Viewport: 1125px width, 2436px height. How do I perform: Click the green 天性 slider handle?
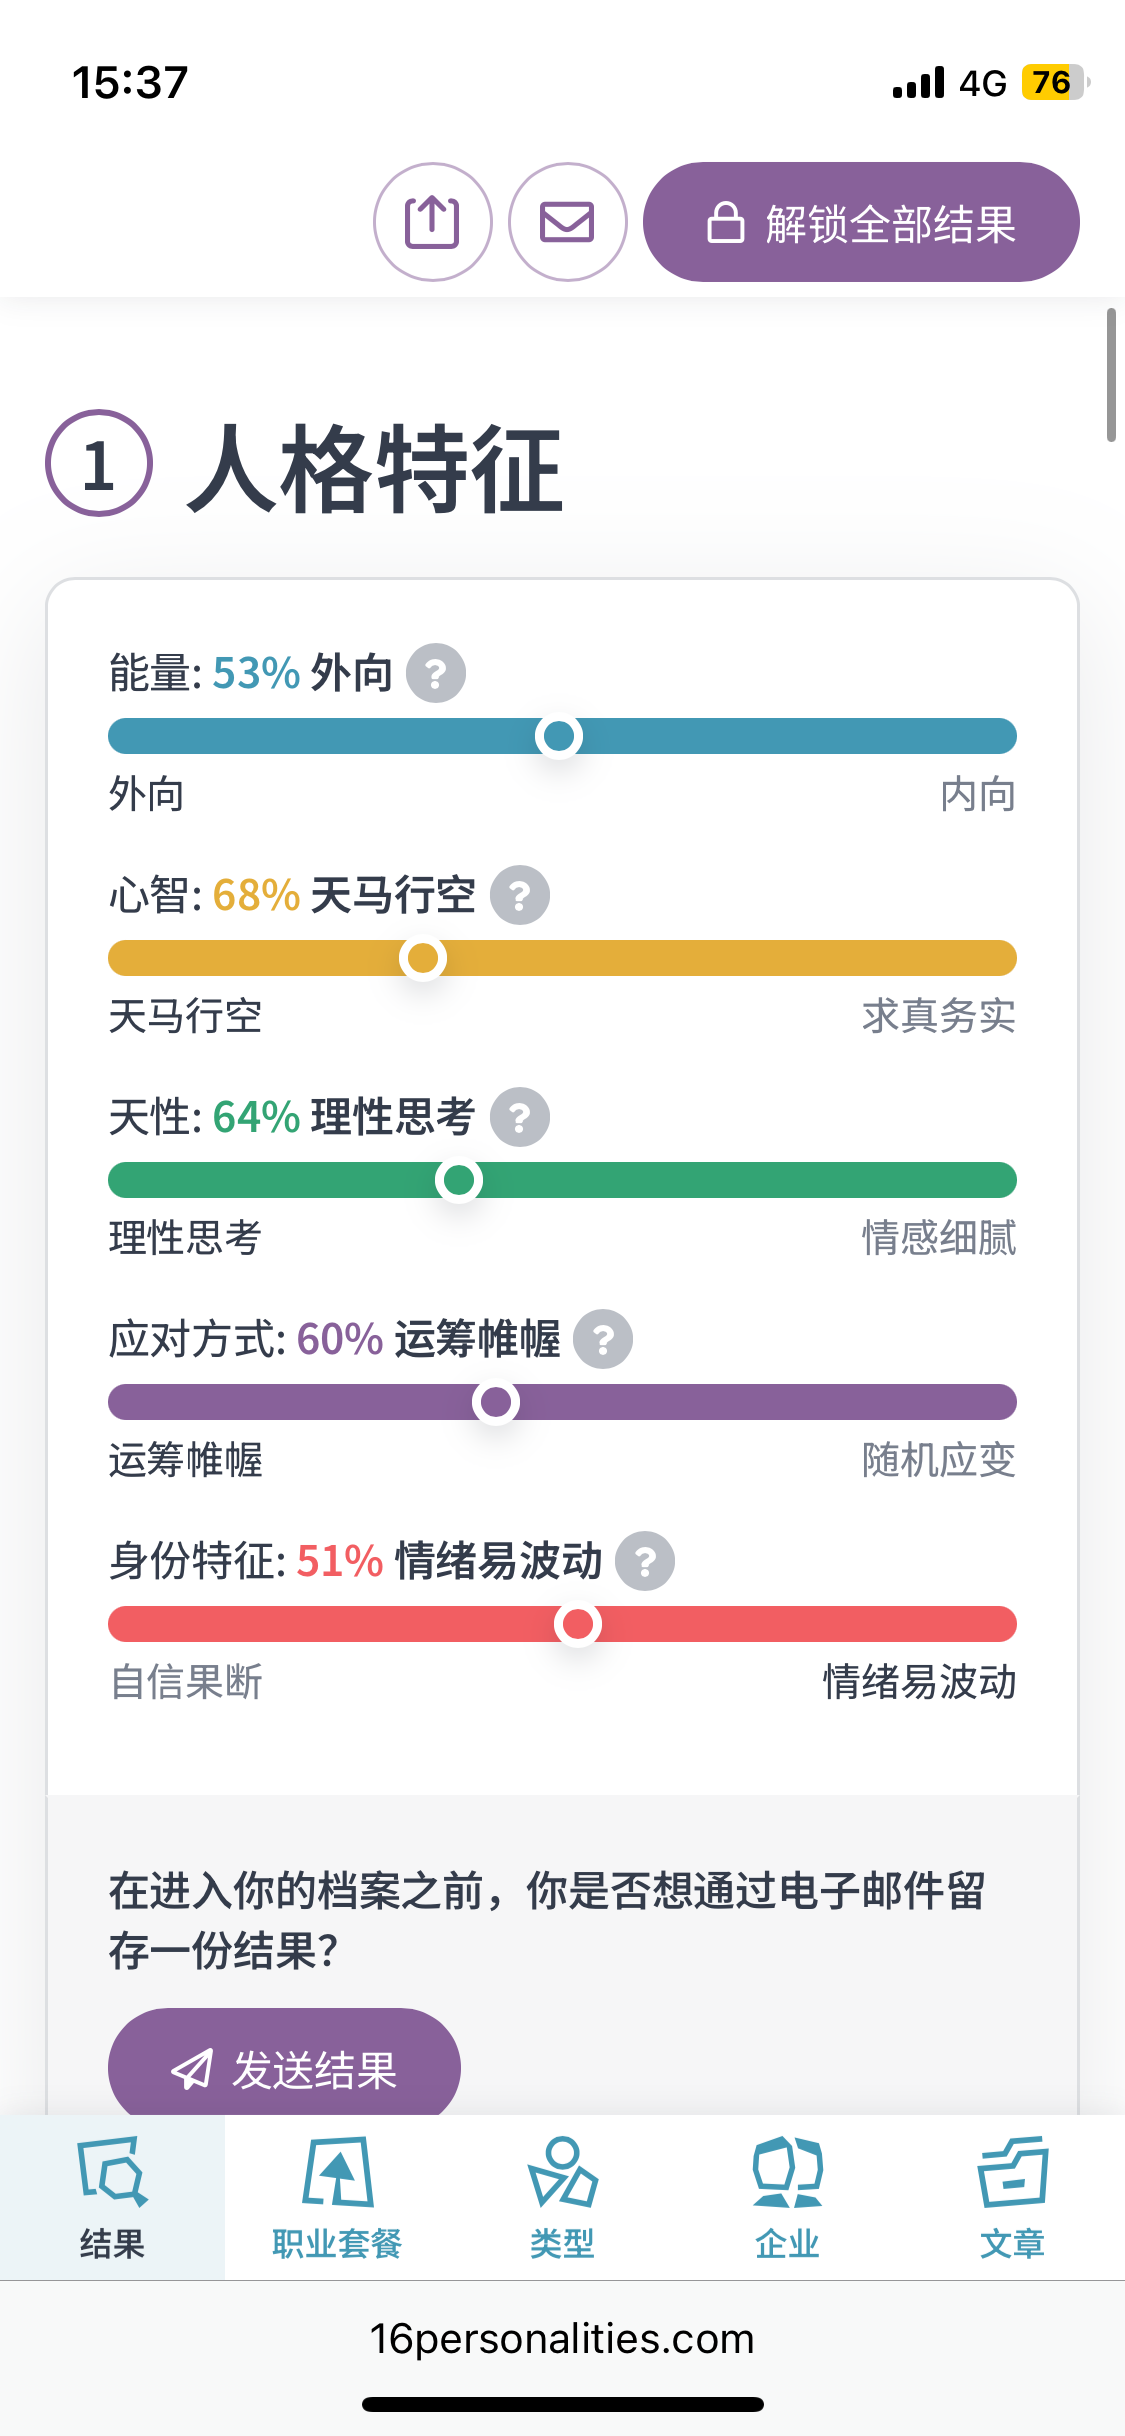(x=459, y=1180)
